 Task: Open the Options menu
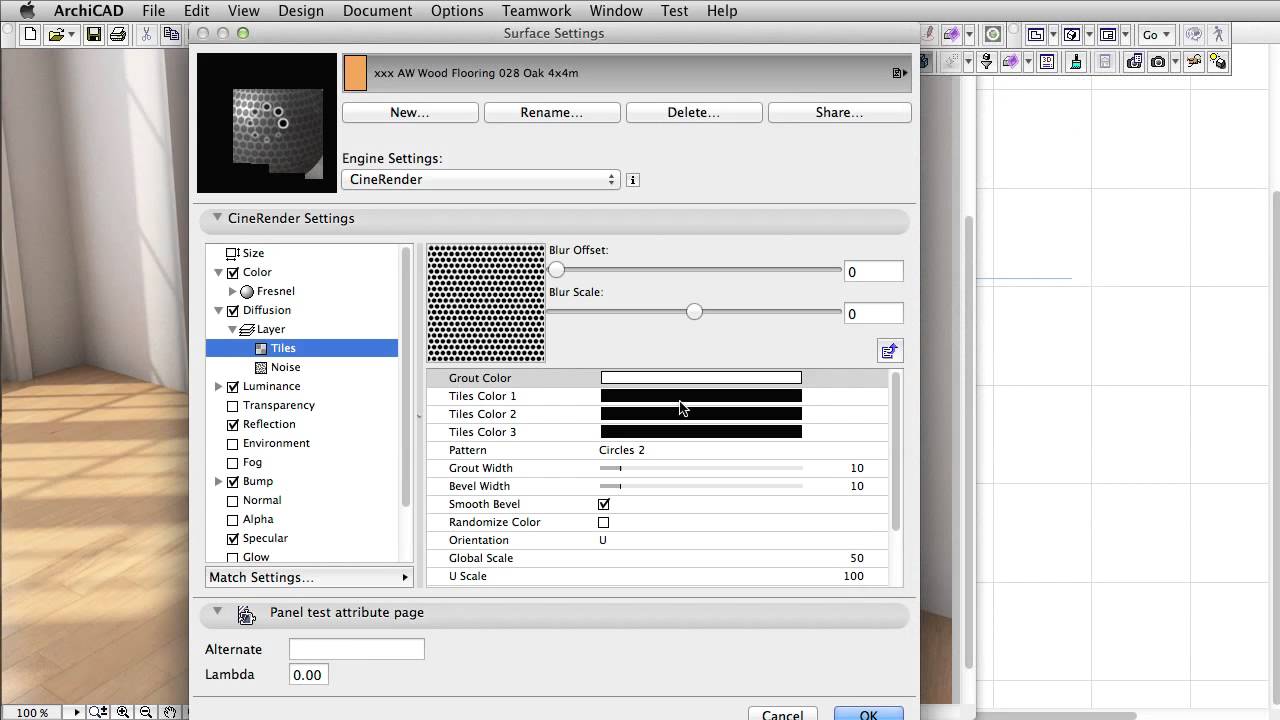click(x=457, y=11)
